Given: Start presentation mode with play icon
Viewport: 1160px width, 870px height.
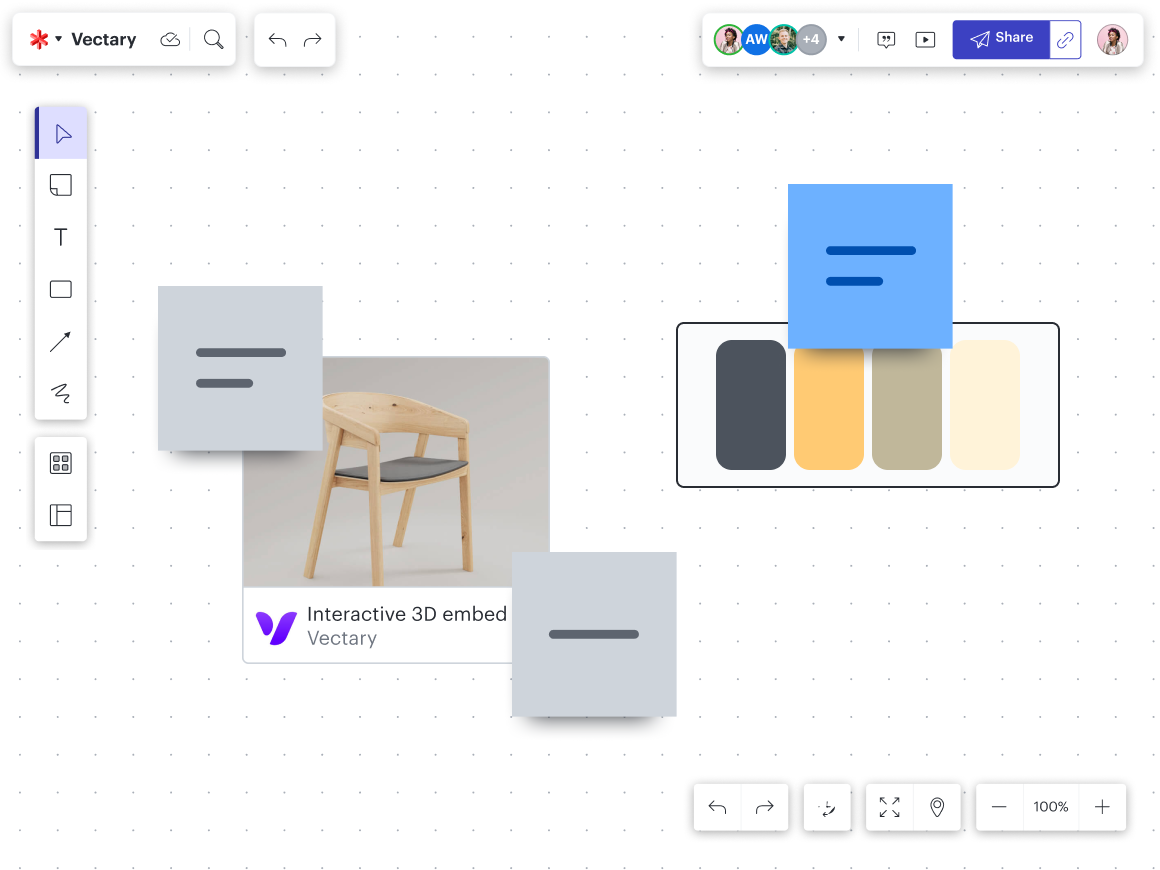Looking at the screenshot, I should pos(925,40).
